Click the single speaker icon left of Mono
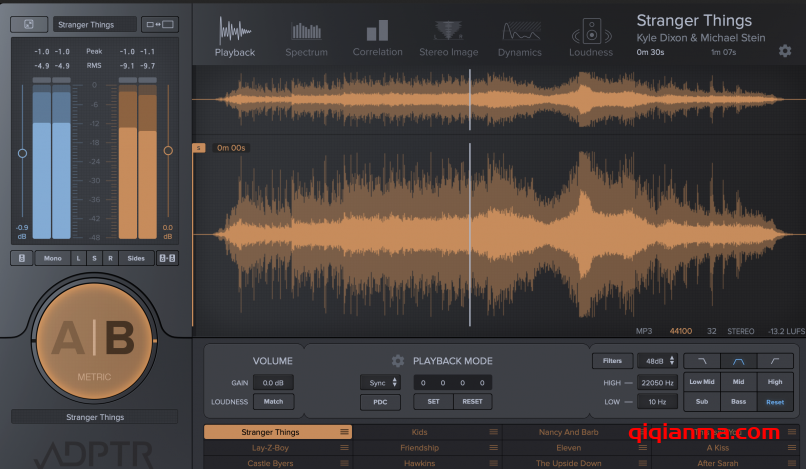Viewport: 806px width, 469px height. point(22,258)
